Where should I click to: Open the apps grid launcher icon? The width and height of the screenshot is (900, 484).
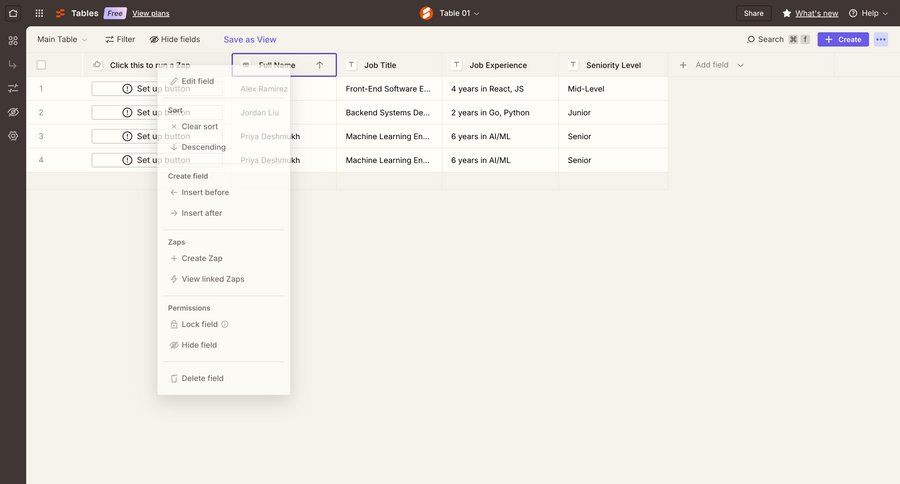coord(39,13)
